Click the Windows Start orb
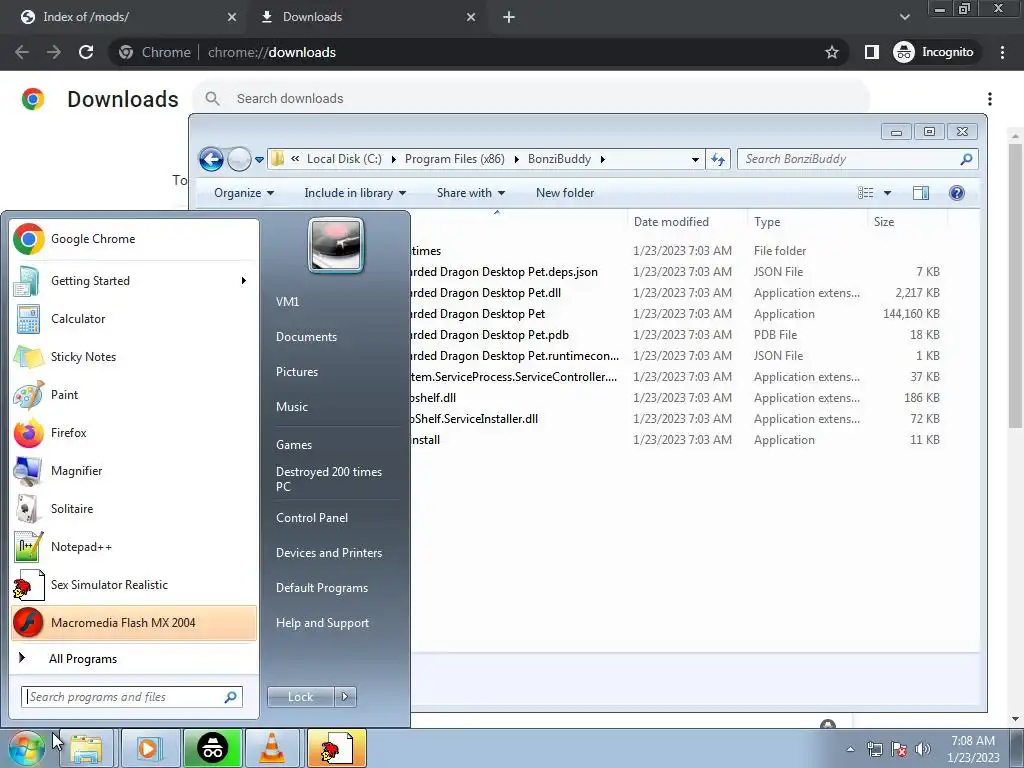The height and width of the screenshot is (768, 1024). [27, 748]
